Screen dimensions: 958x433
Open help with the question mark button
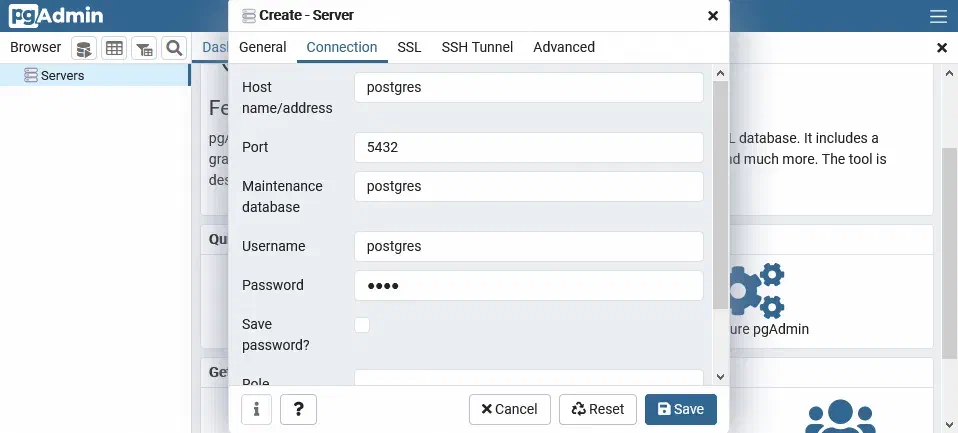(299, 409)
